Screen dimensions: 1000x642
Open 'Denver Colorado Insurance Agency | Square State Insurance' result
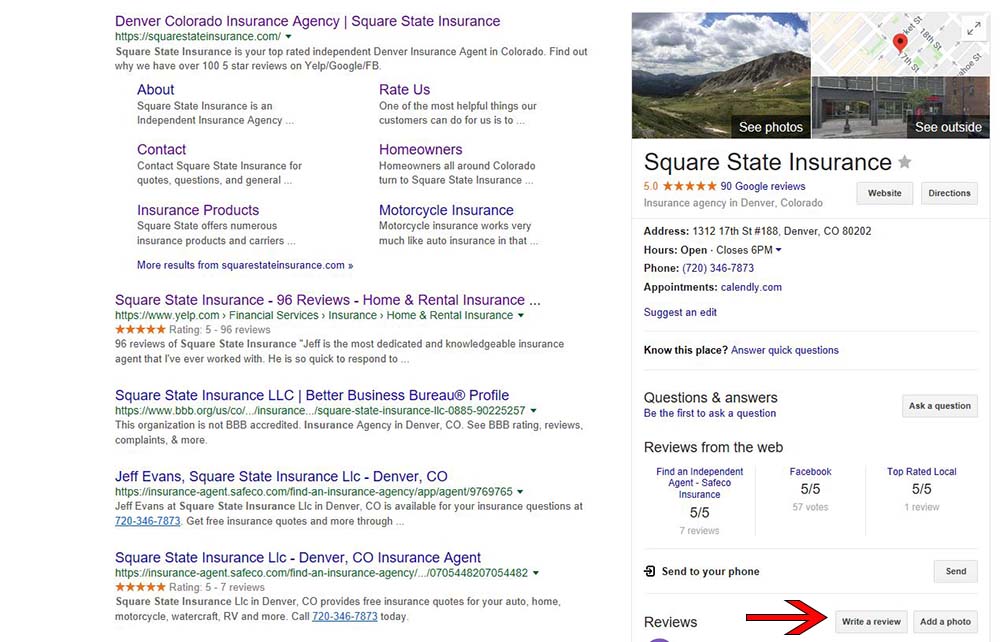point(307,21)
